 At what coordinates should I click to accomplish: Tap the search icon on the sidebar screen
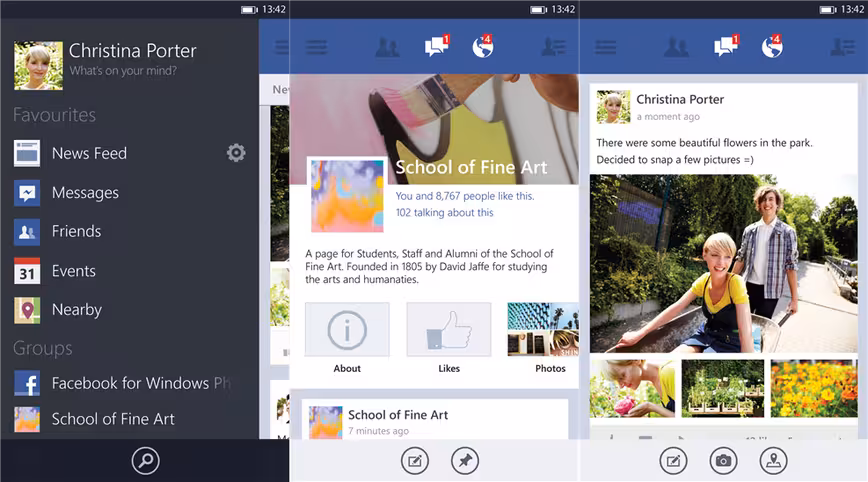tap(146, 460)
